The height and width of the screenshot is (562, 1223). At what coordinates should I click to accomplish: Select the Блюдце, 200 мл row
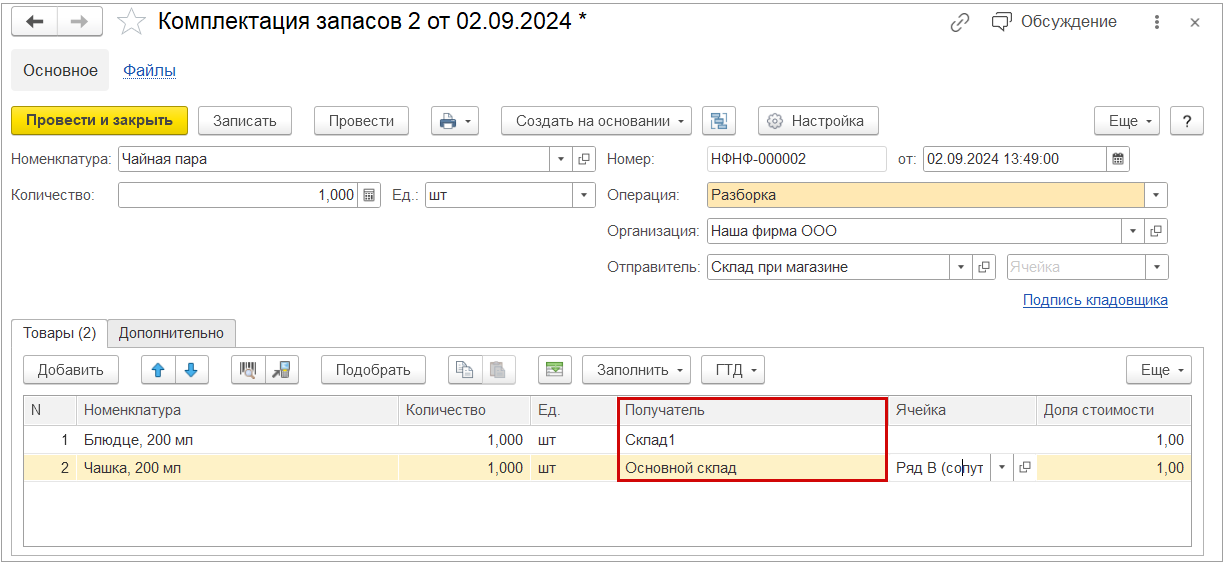(x=238, y=440)
